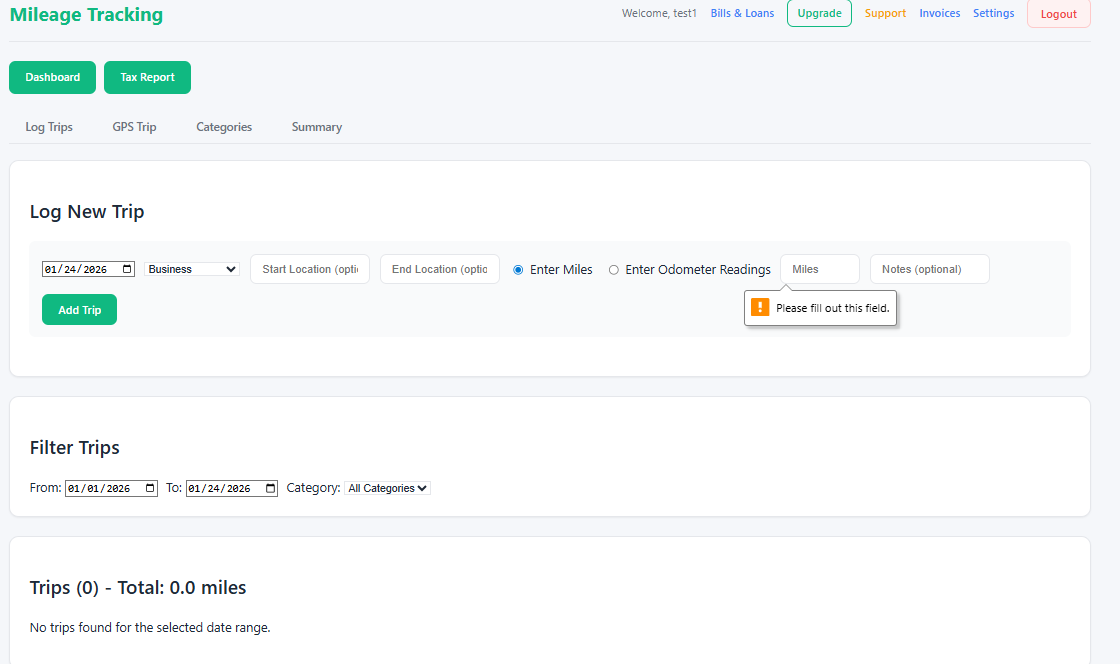Log out using the Logout button
The image size is (1120, 664).
(1059, 14)
